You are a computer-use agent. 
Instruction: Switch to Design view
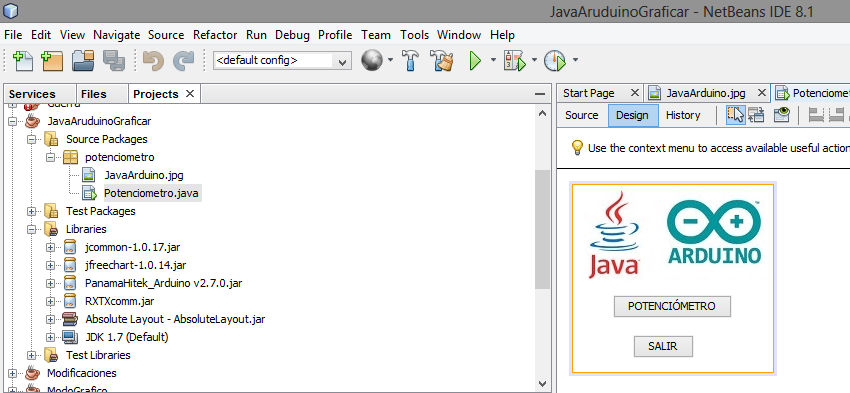(632, 115)
